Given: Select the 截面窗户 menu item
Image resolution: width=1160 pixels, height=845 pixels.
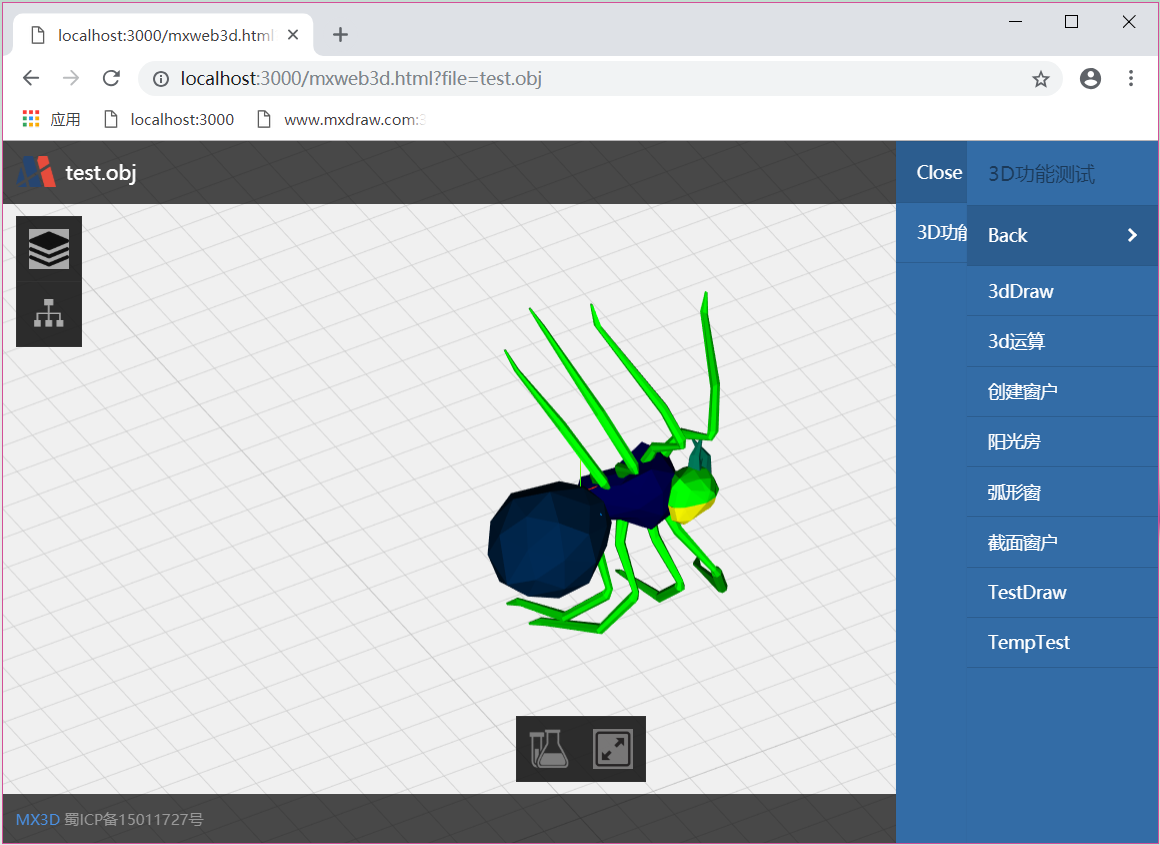Looking at the screenshot, I should coord(1062,542).
